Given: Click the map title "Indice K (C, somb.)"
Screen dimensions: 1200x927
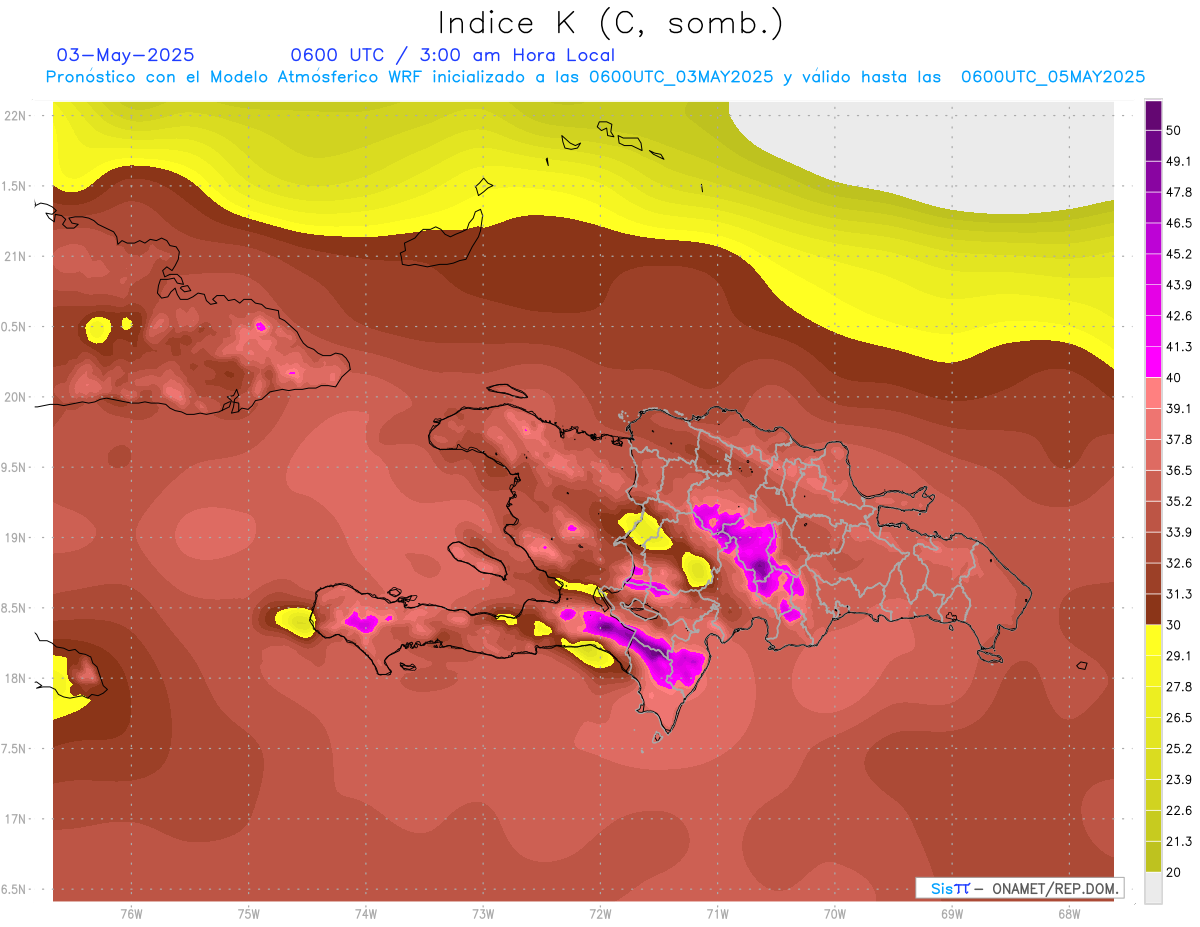Looking at the screenshot, I should [610, 23].
